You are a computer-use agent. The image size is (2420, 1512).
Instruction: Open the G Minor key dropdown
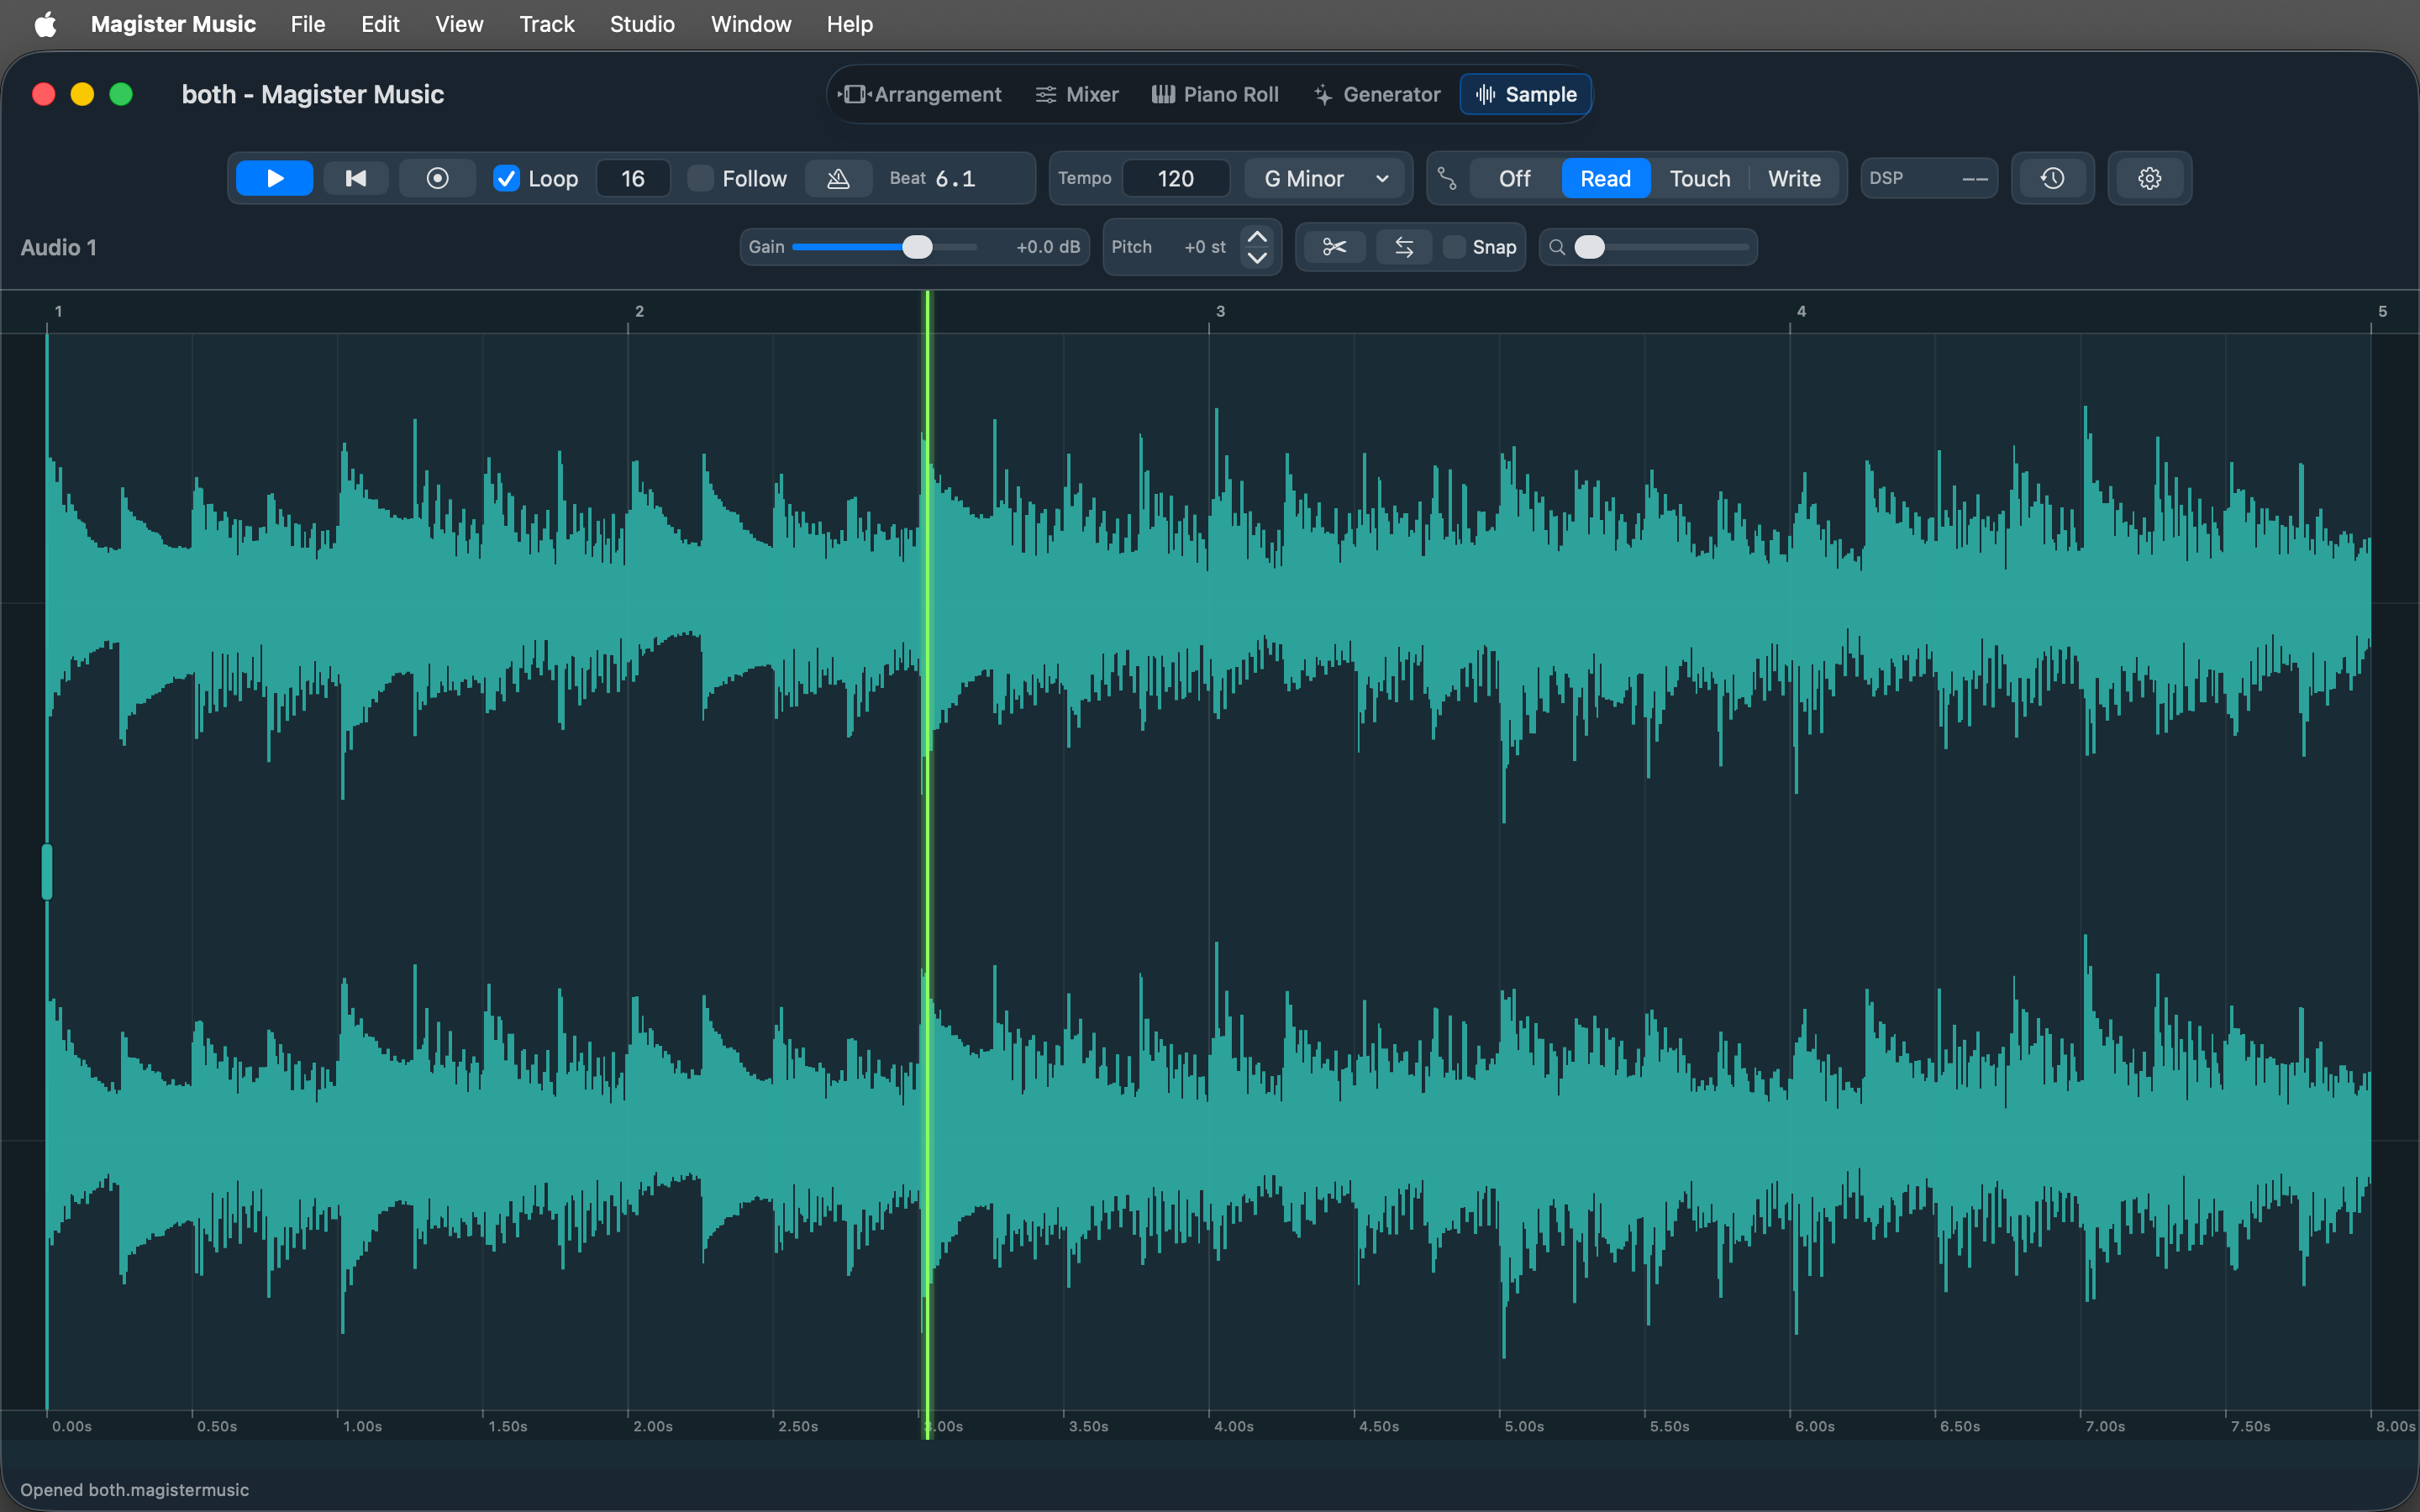pos(1325,178)
